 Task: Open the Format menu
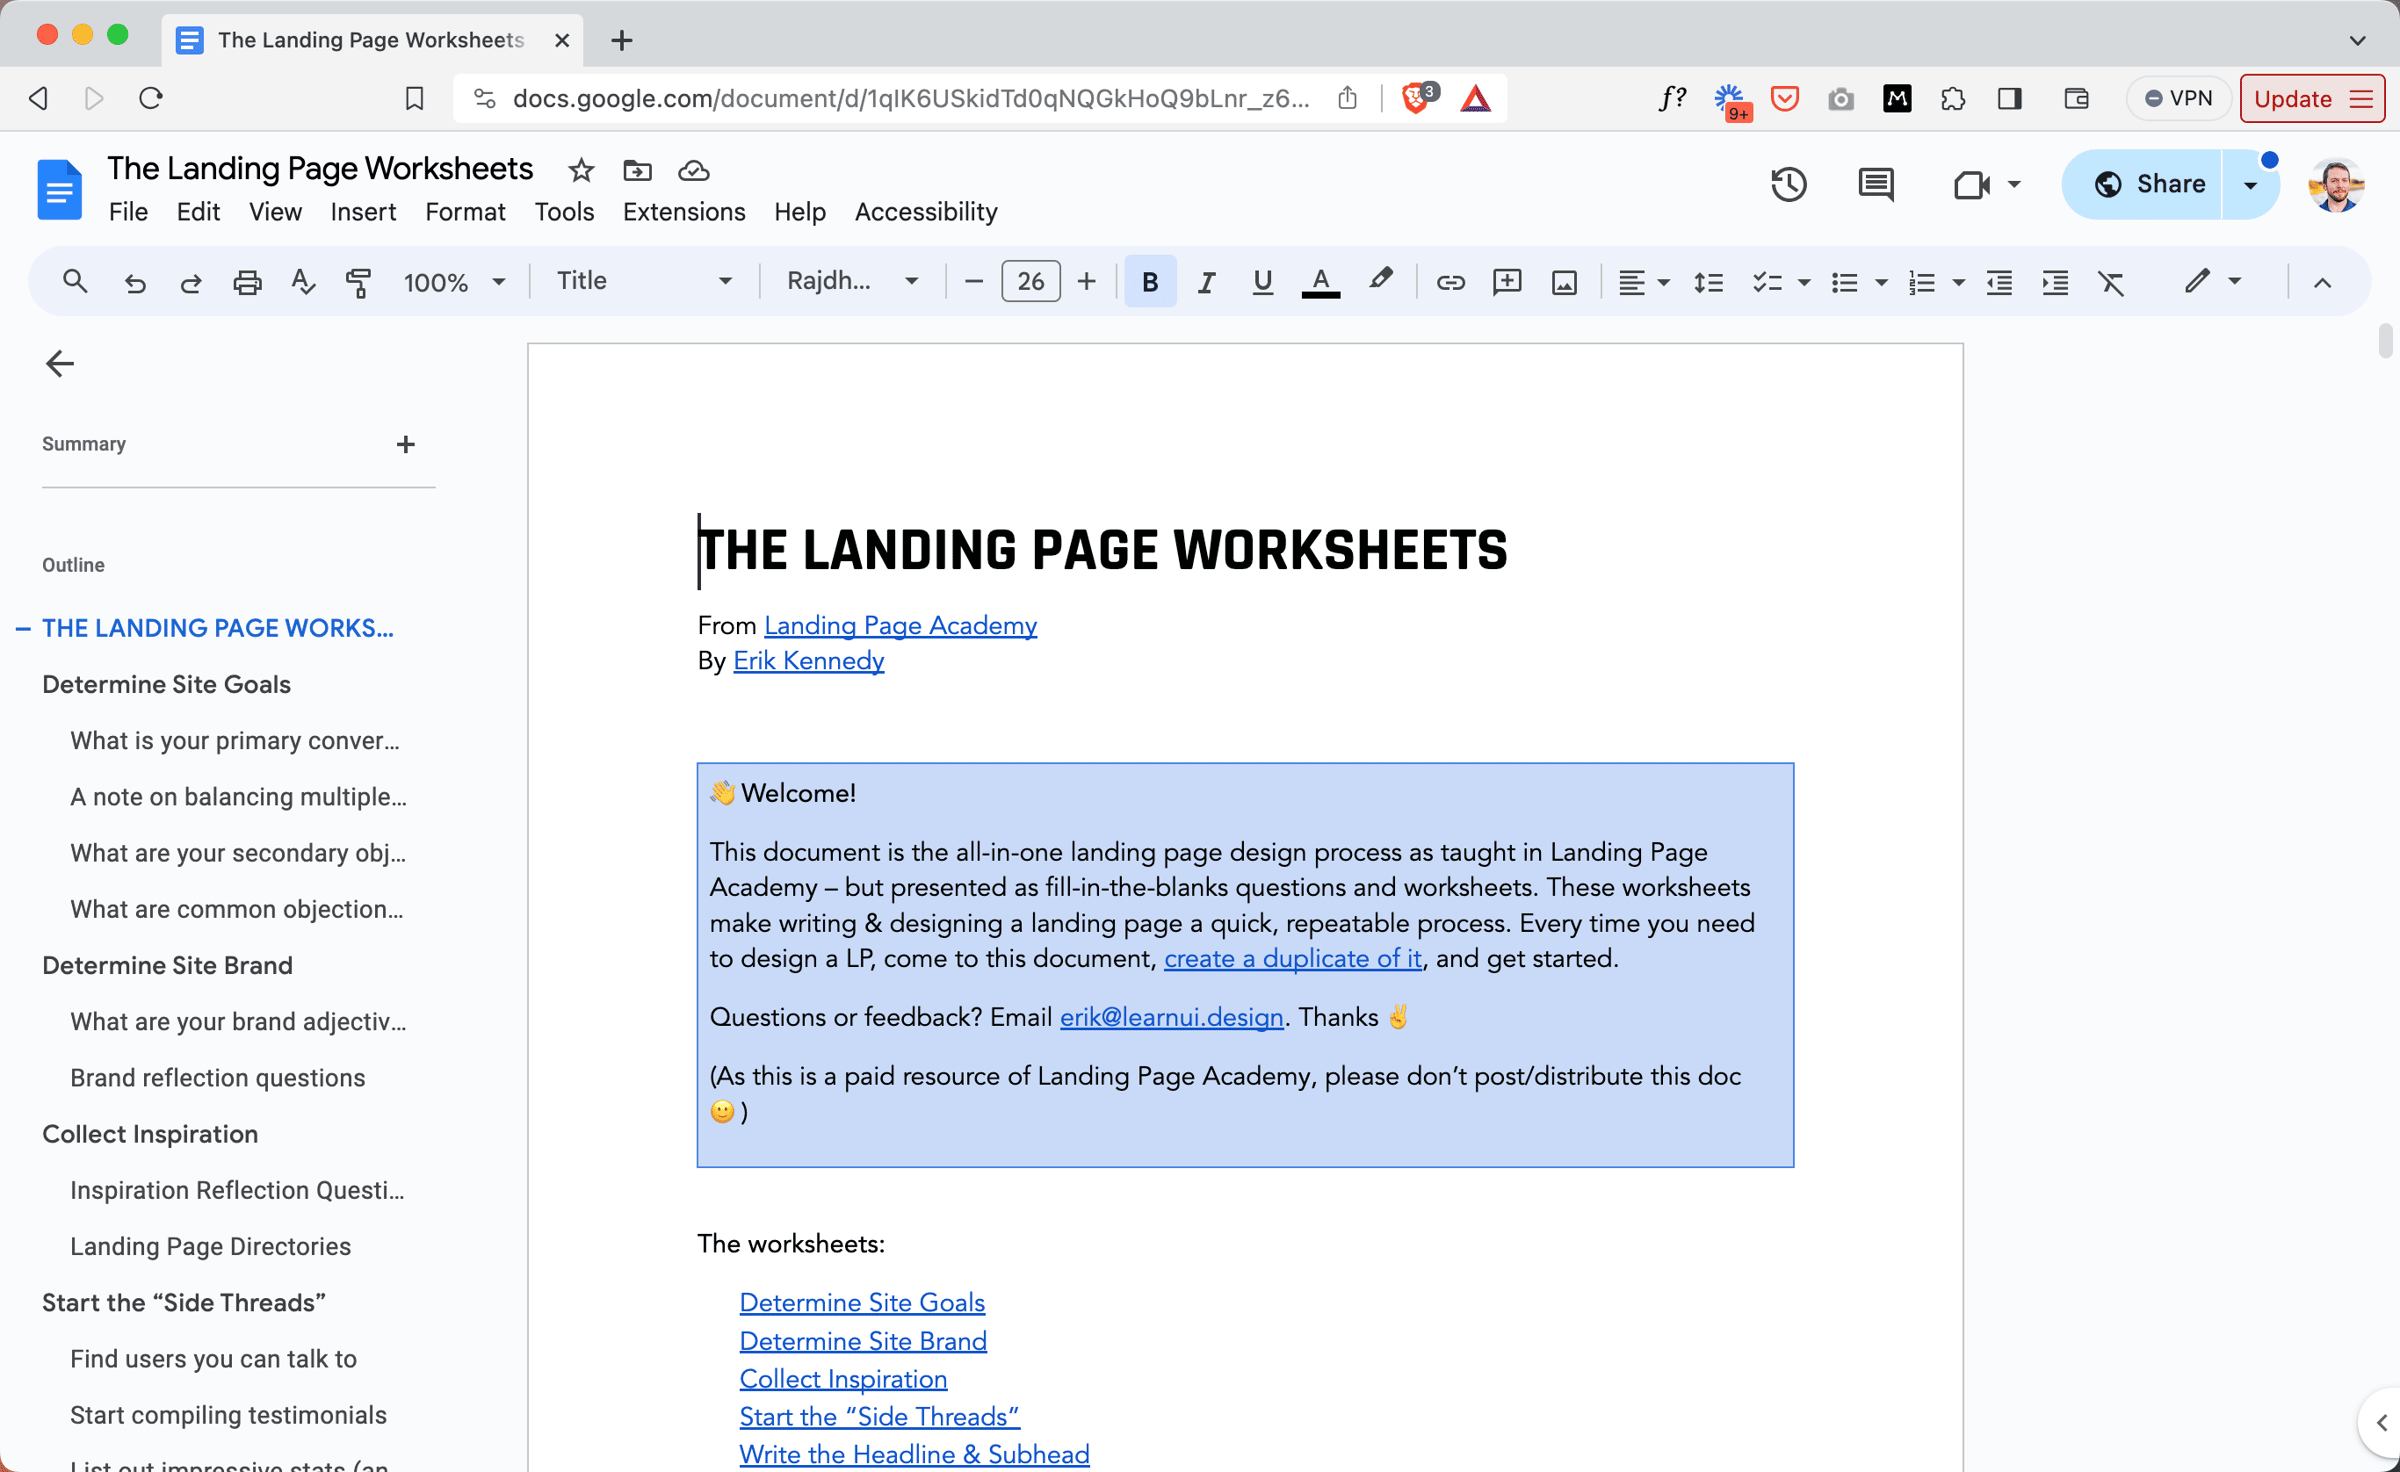point(465,212)
